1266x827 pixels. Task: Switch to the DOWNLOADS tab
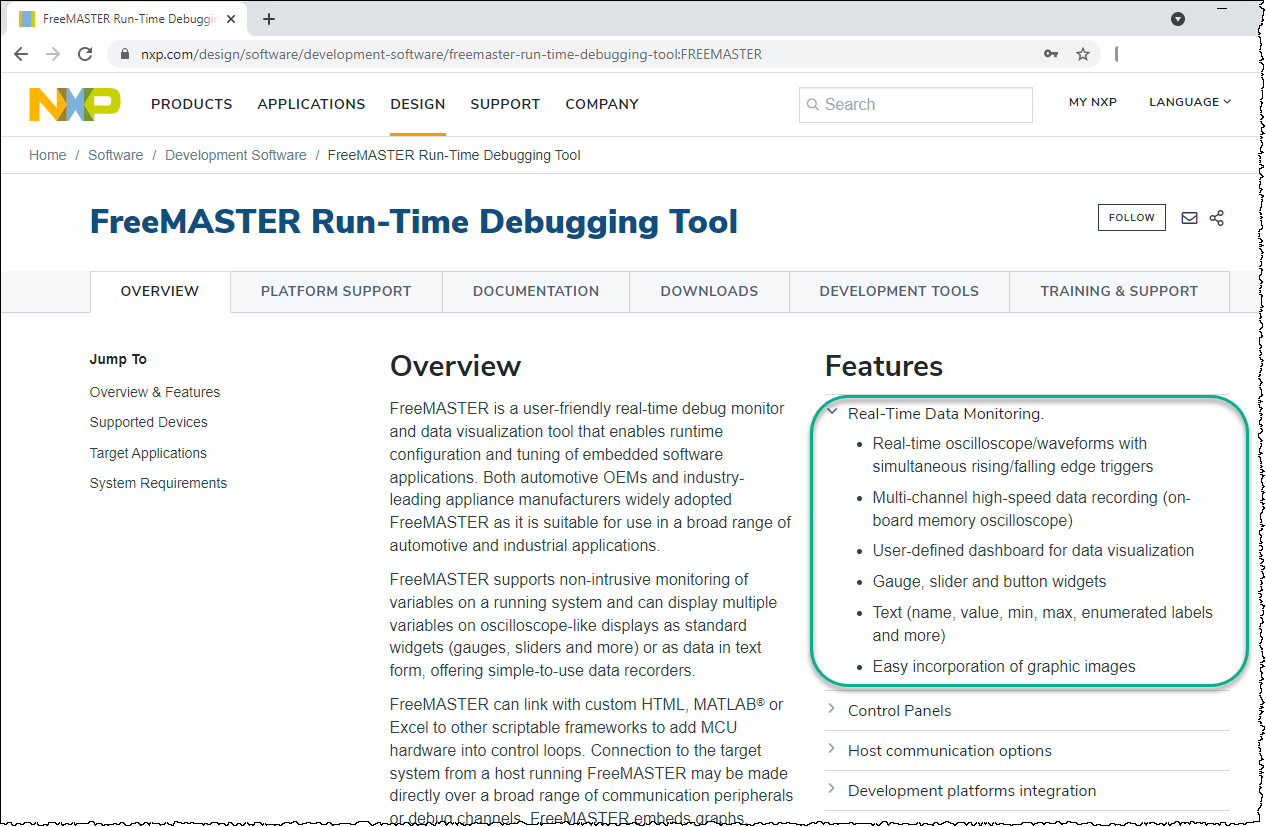(x=709, y=292)
